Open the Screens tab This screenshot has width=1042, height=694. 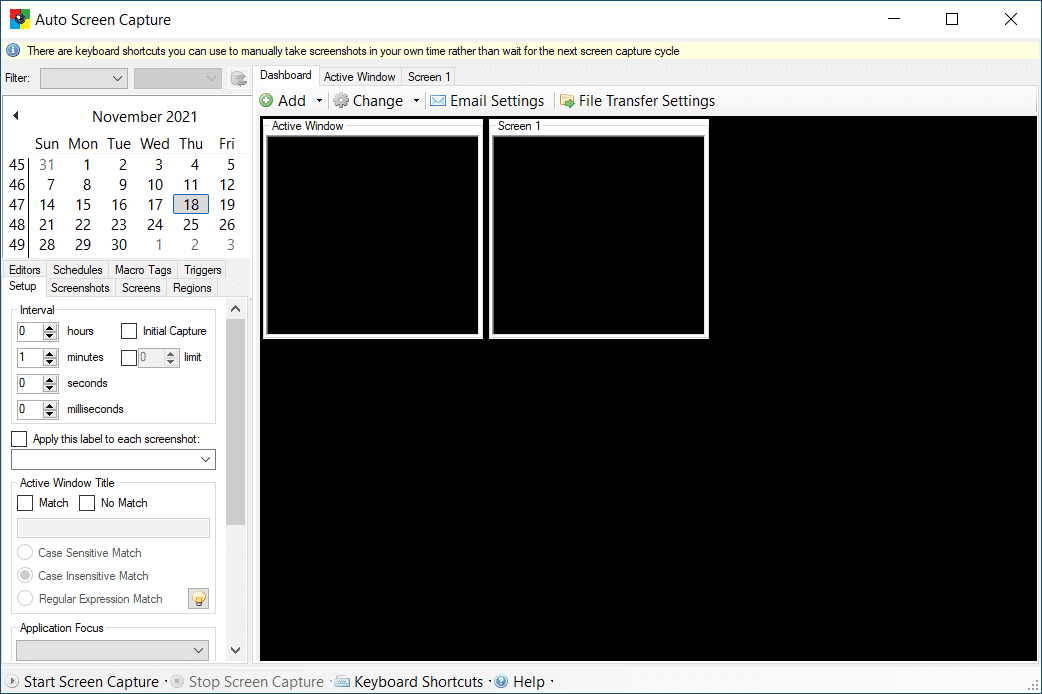[x=141, y=288]
